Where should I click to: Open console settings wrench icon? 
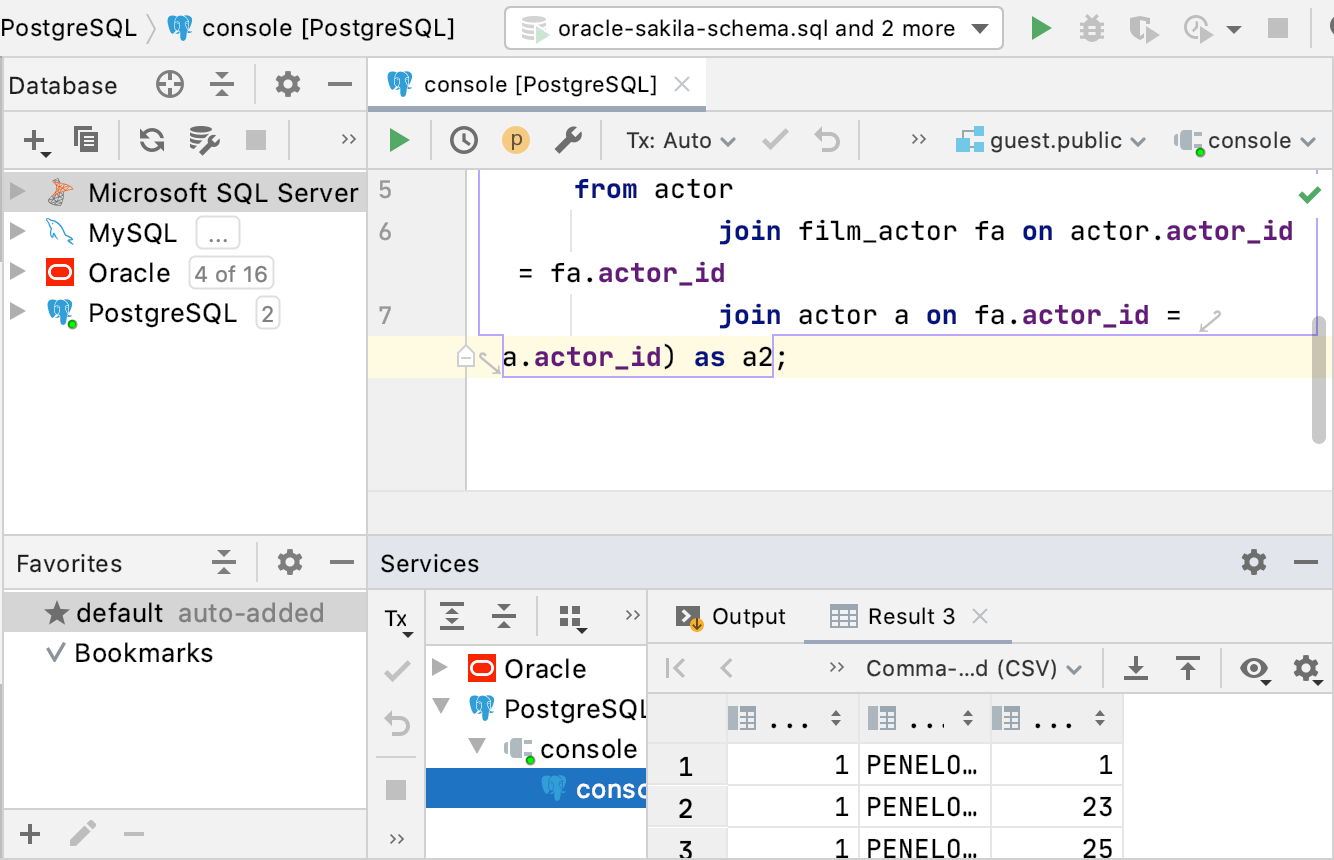click(568, 141)
